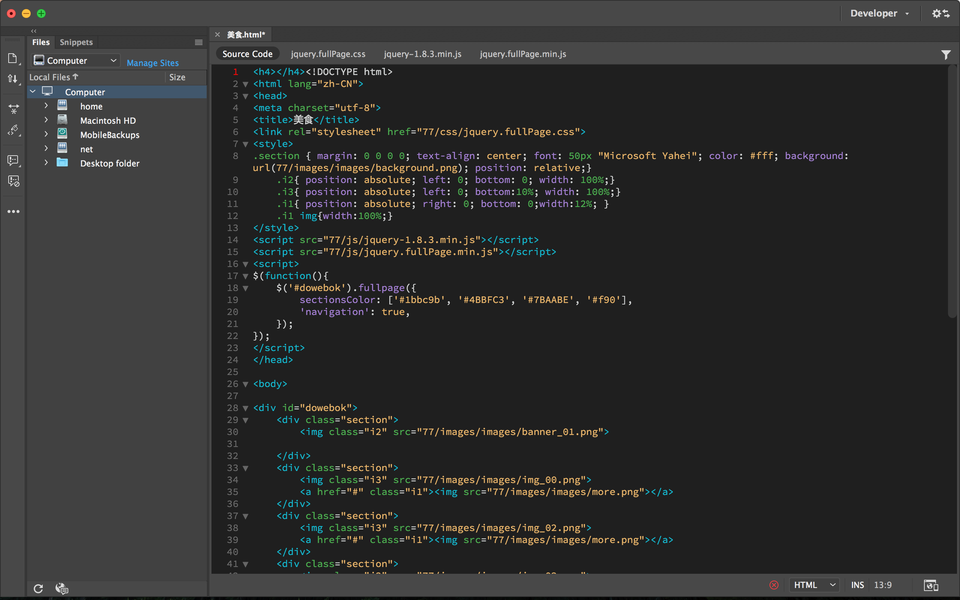Select the MobileBackups volume
The width and height of the screenshot is (960, 600).
pyautogui.click(x=110, y=135)
